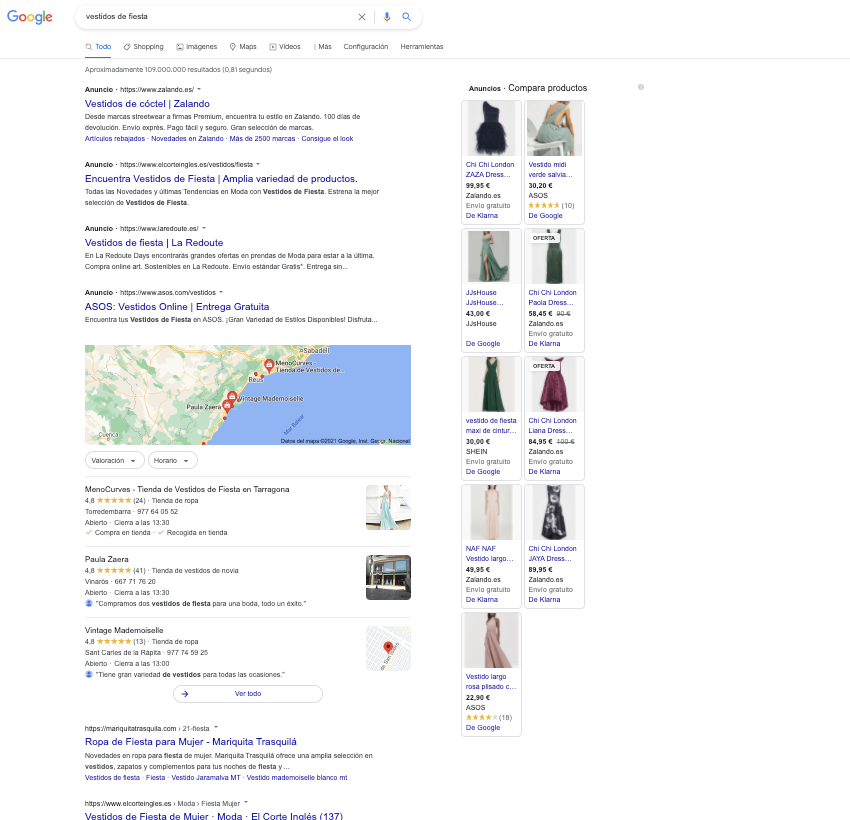Switch to the Imágenes tab
850x820 pixels.
[x=197, y=47]
